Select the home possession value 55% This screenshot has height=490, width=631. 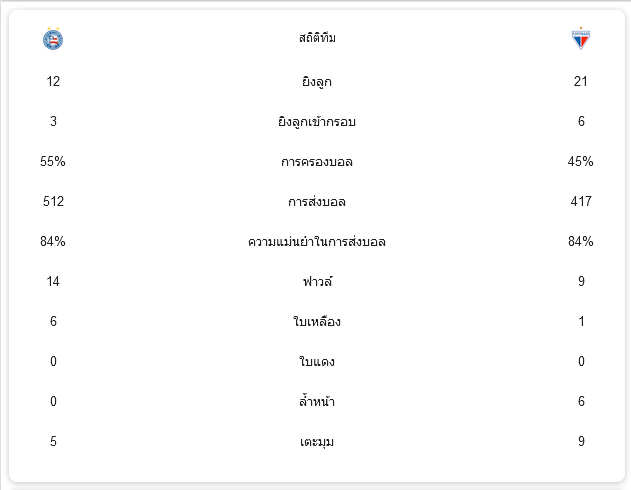click(x=53, y=162)
